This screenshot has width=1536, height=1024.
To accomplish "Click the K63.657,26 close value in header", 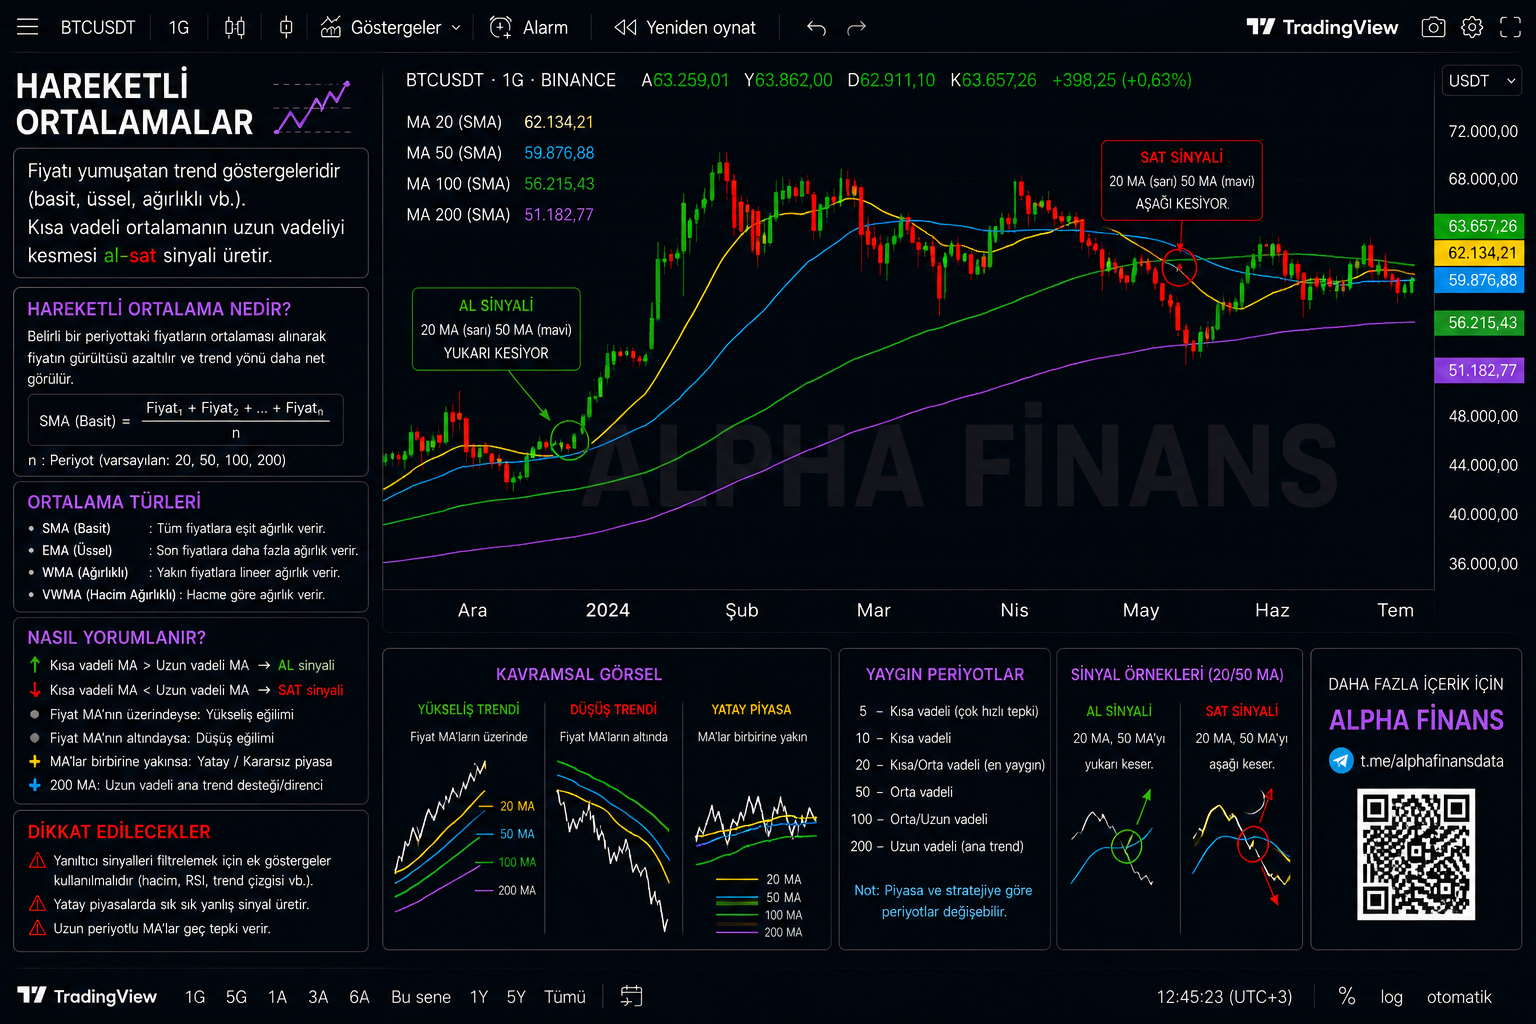I will [x=993, y=80].
